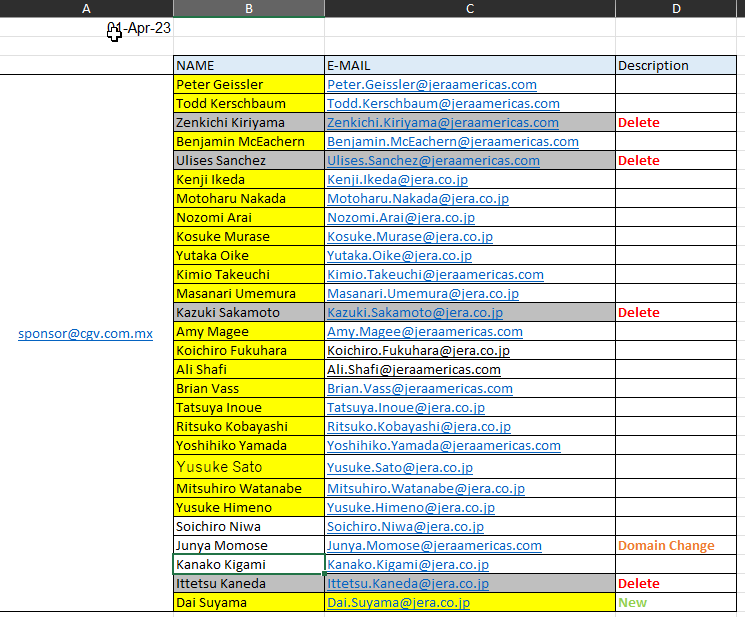Open Motoharu.Nakada@jera.co.jp link
This screenshot has width=745, height=617.
(418, 199)
